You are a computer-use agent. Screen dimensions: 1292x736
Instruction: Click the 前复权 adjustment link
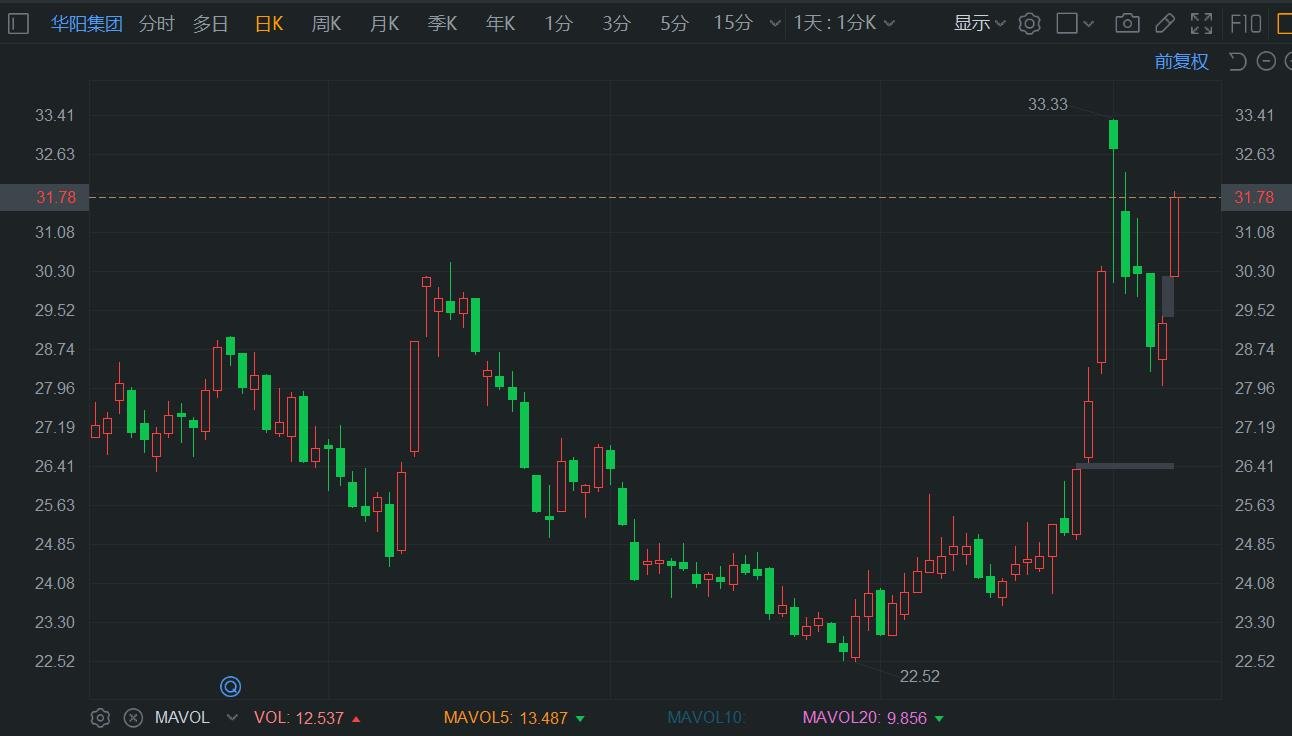pyautogui.click(x=1181, y=62)
